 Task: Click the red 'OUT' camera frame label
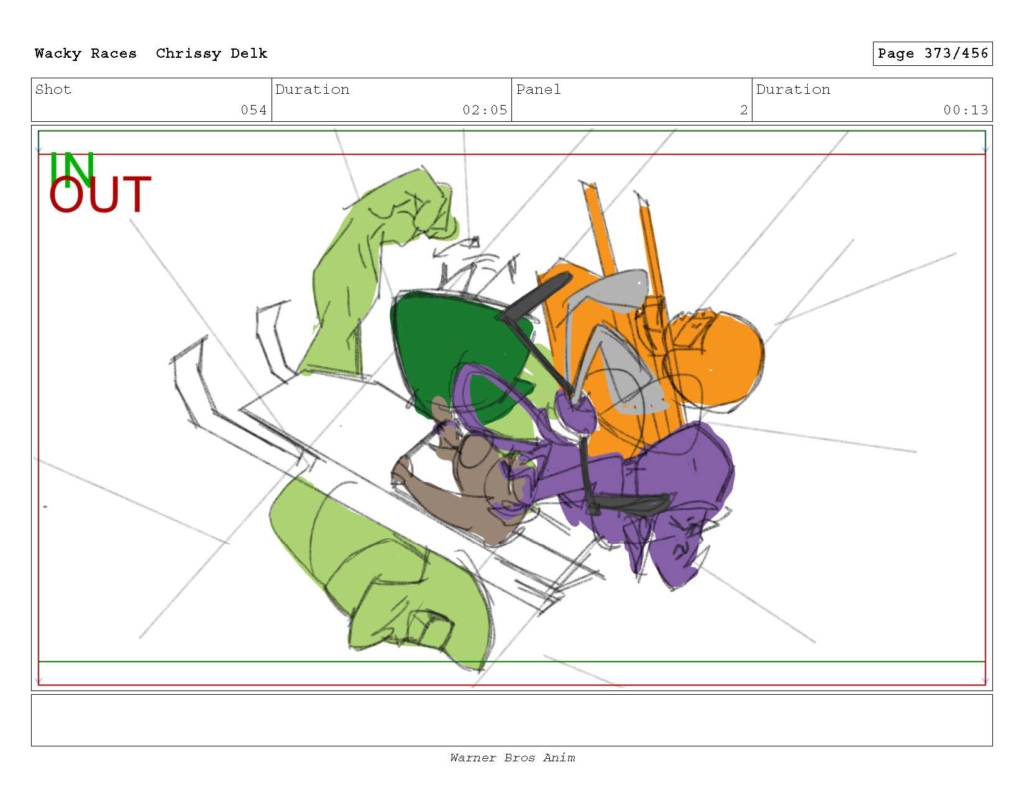tap(100, 195)
